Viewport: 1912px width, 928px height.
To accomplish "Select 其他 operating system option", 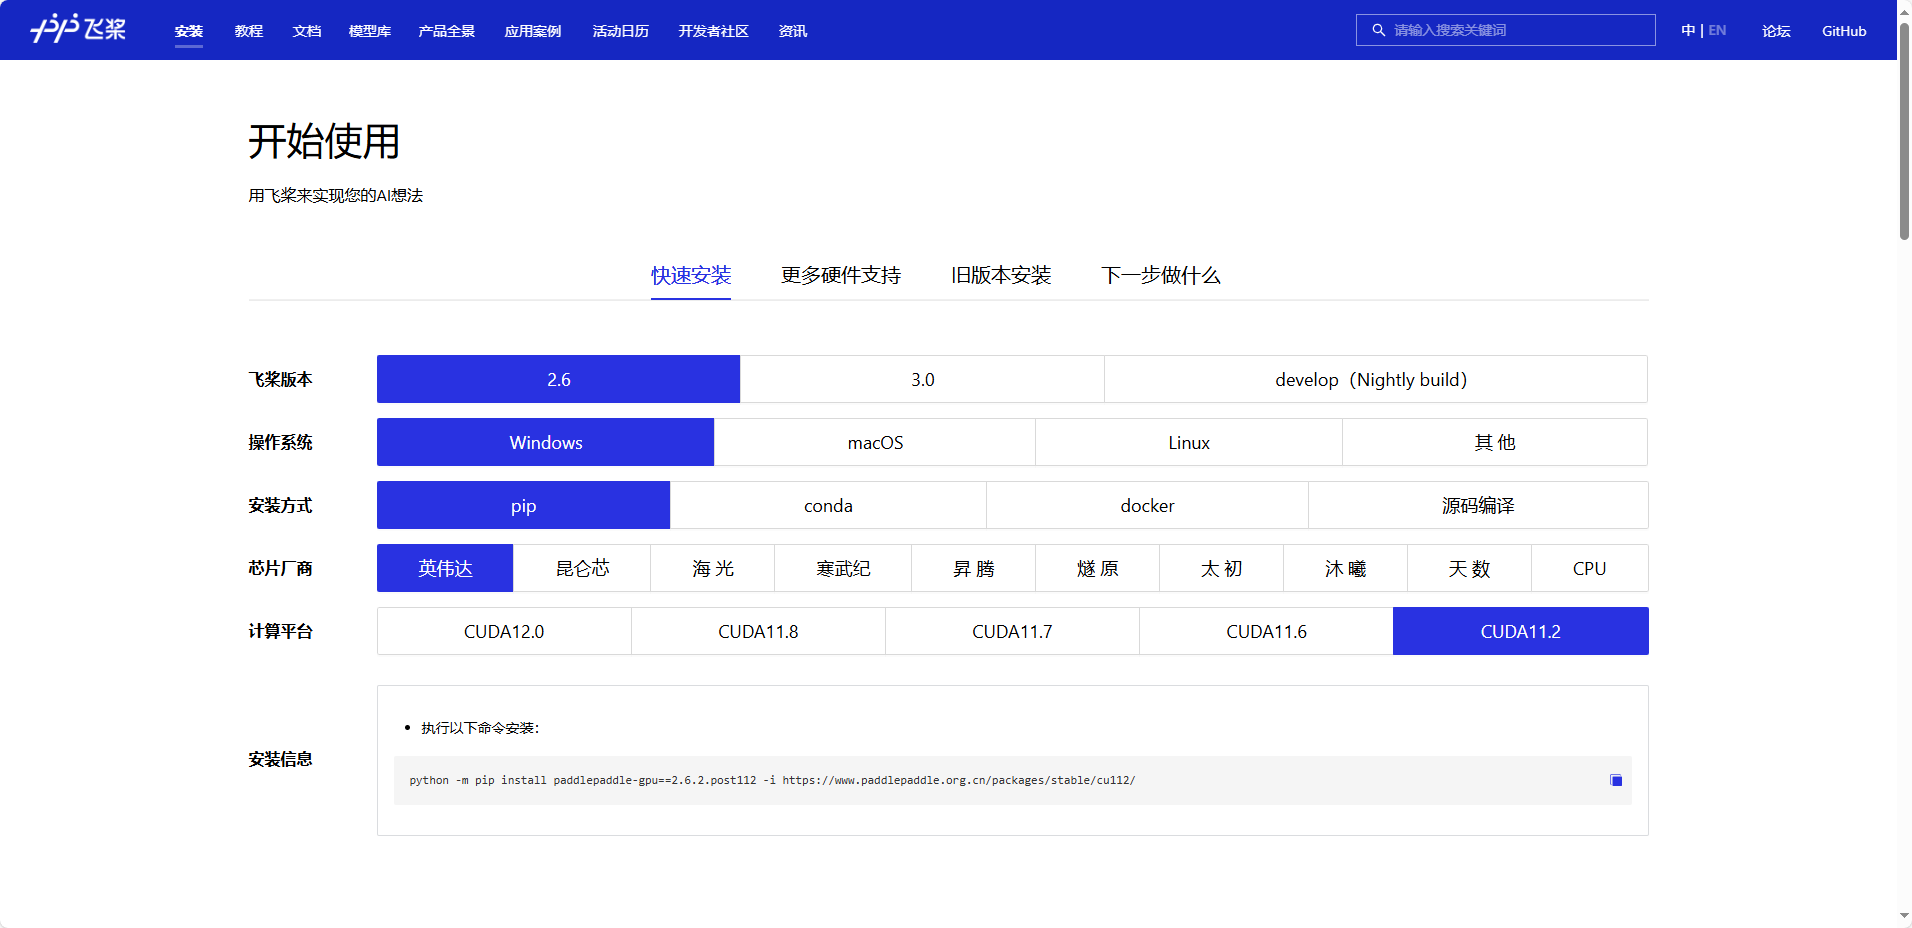I will [1495, 442].
